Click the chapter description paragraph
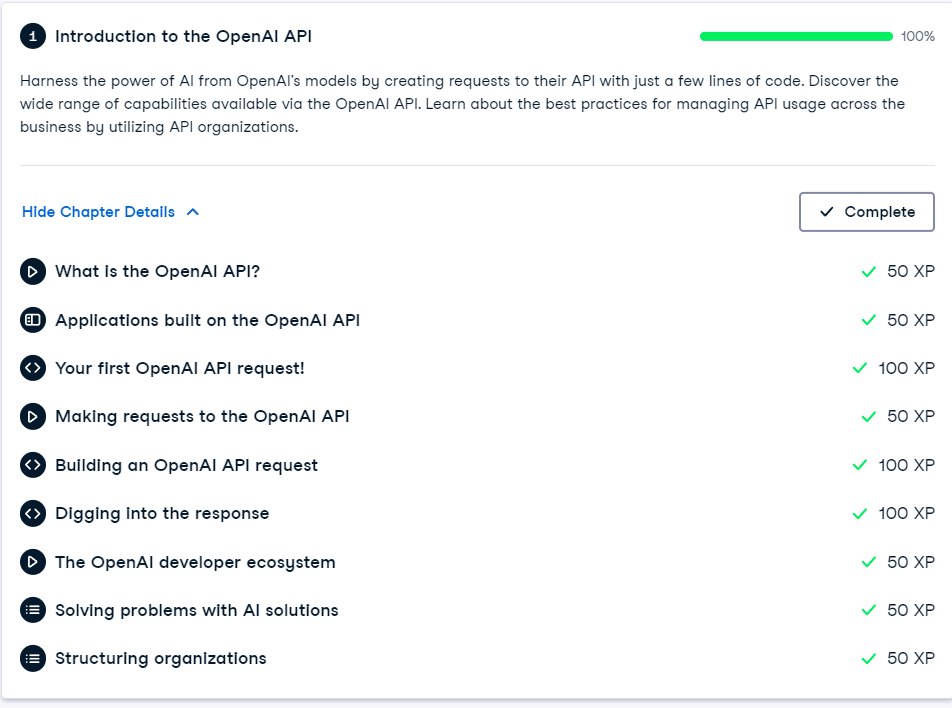The image size is (952, 708). [463, 104]
